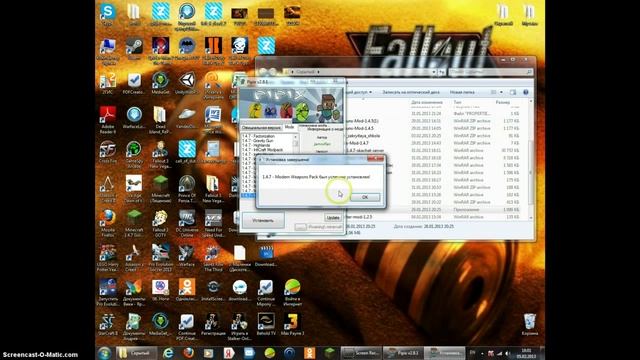The width and height of the screenshot is (640, 360).
Task: Click the Explorer search field
Action: pos(490,72)
